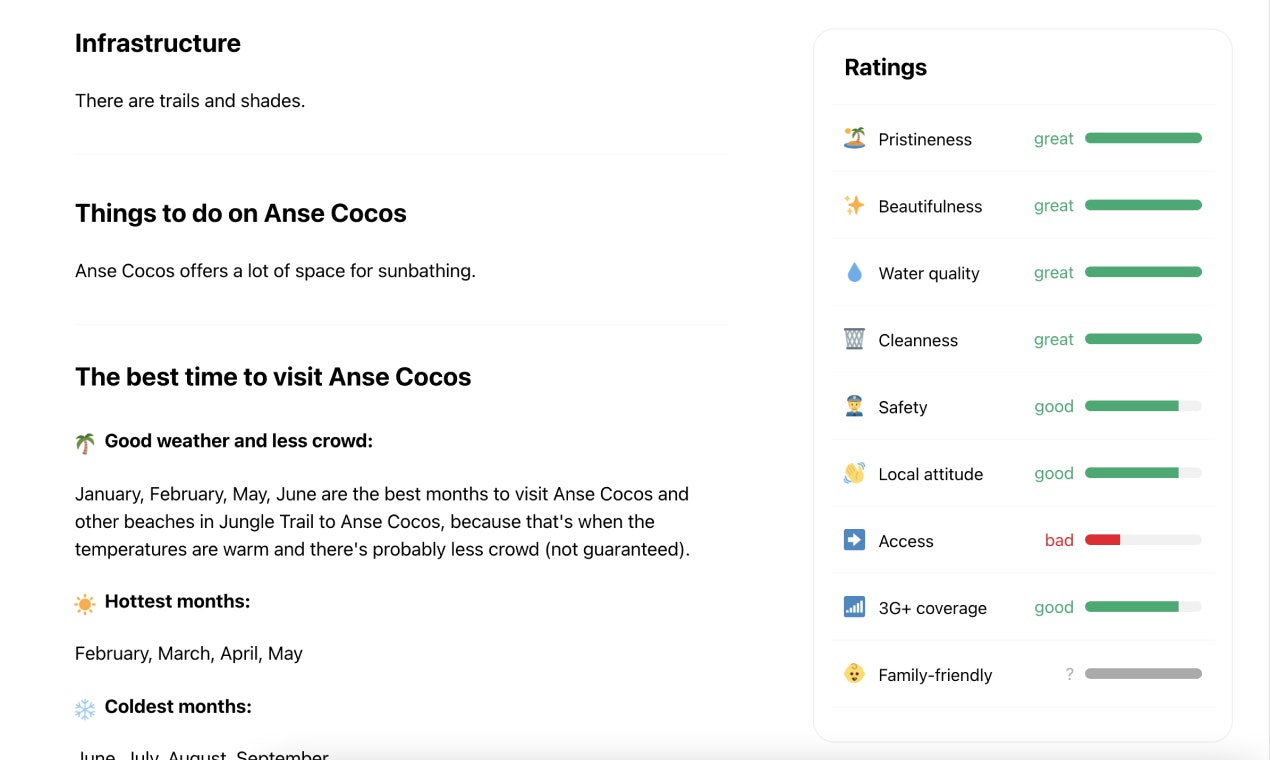Click the 'Coldest months:' subheading
This screenshot has height=760, width=1270.
[x=178, y=706]
